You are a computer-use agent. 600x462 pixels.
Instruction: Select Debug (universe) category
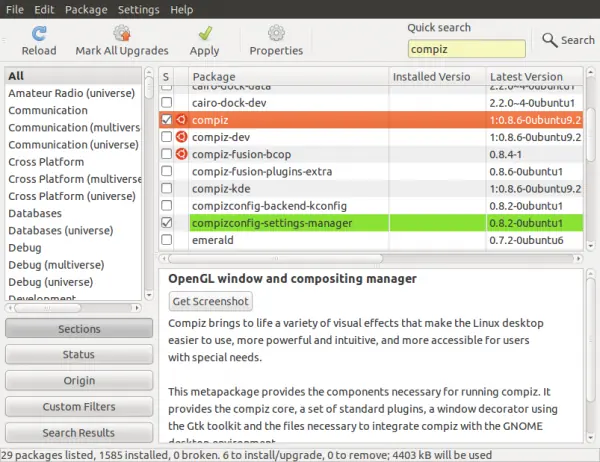click(73, 282)
